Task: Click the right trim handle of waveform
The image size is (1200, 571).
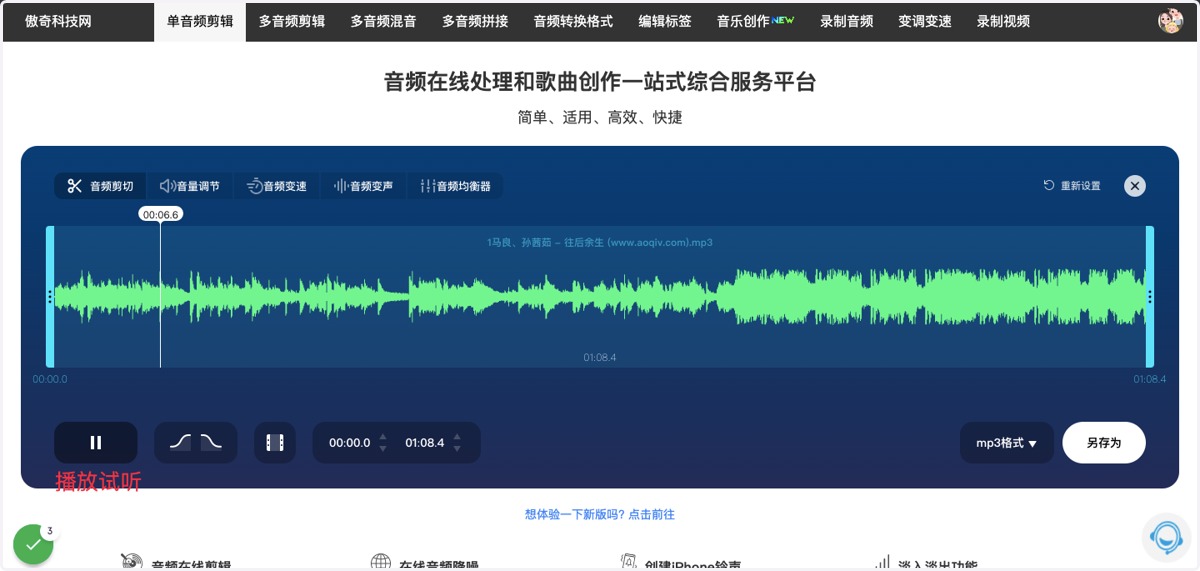Action: pyautogui.click(x=1150, y=296)
